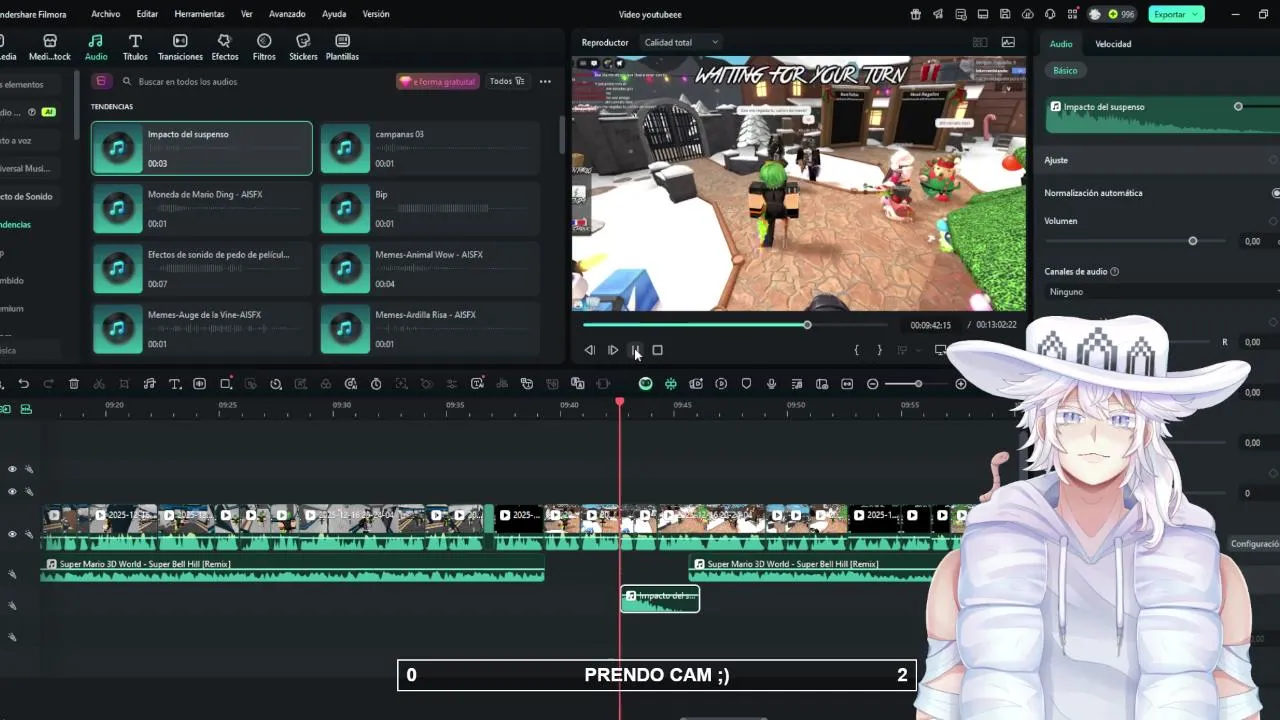
Task: Click the mark-out curly brace under preview
Action: coord(879,350)
